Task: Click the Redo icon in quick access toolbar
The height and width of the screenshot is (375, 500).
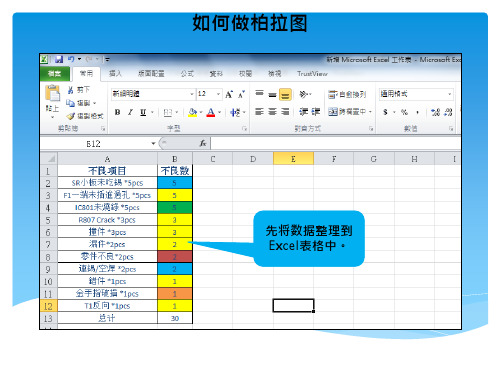Action: pyautogui.click(x=89, y=59)
